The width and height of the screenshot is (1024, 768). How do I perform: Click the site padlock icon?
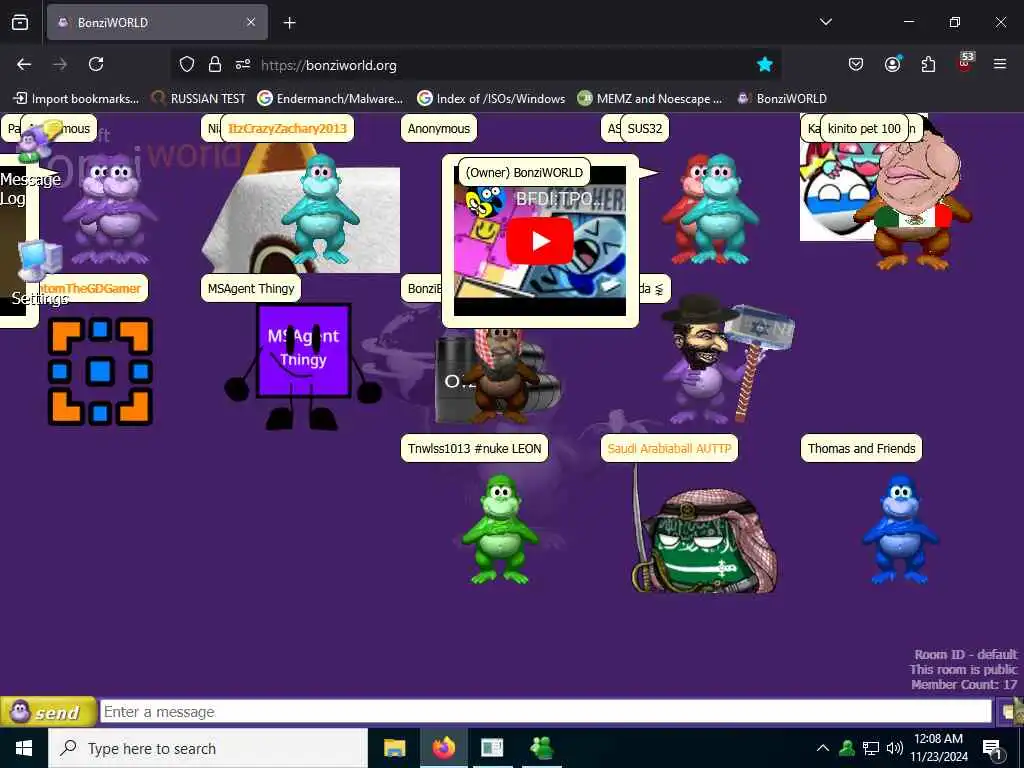point(214,65)
